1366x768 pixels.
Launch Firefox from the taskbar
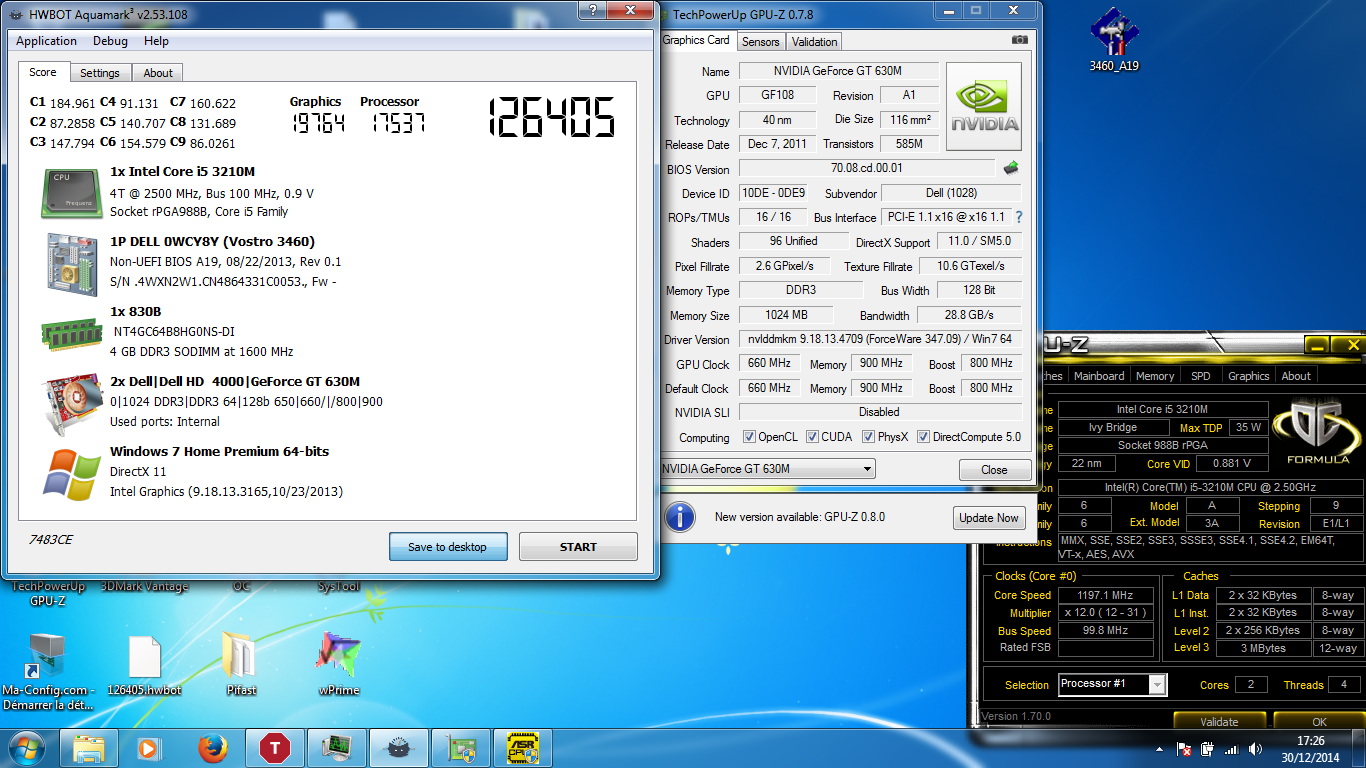coord(211,748)
